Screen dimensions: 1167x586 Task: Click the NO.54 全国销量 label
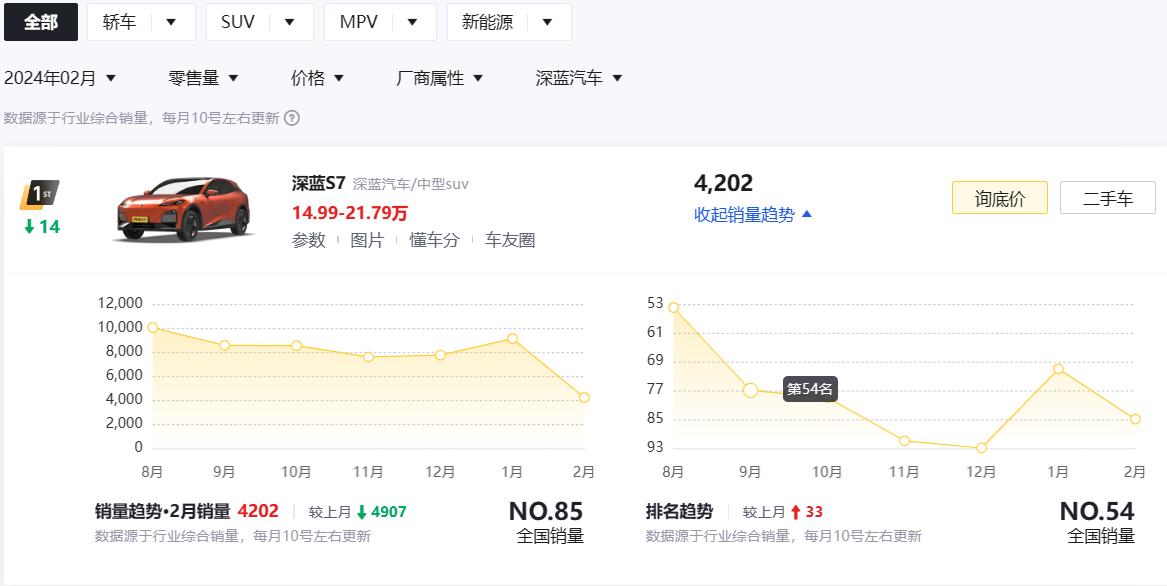[x=1097, y=522]
